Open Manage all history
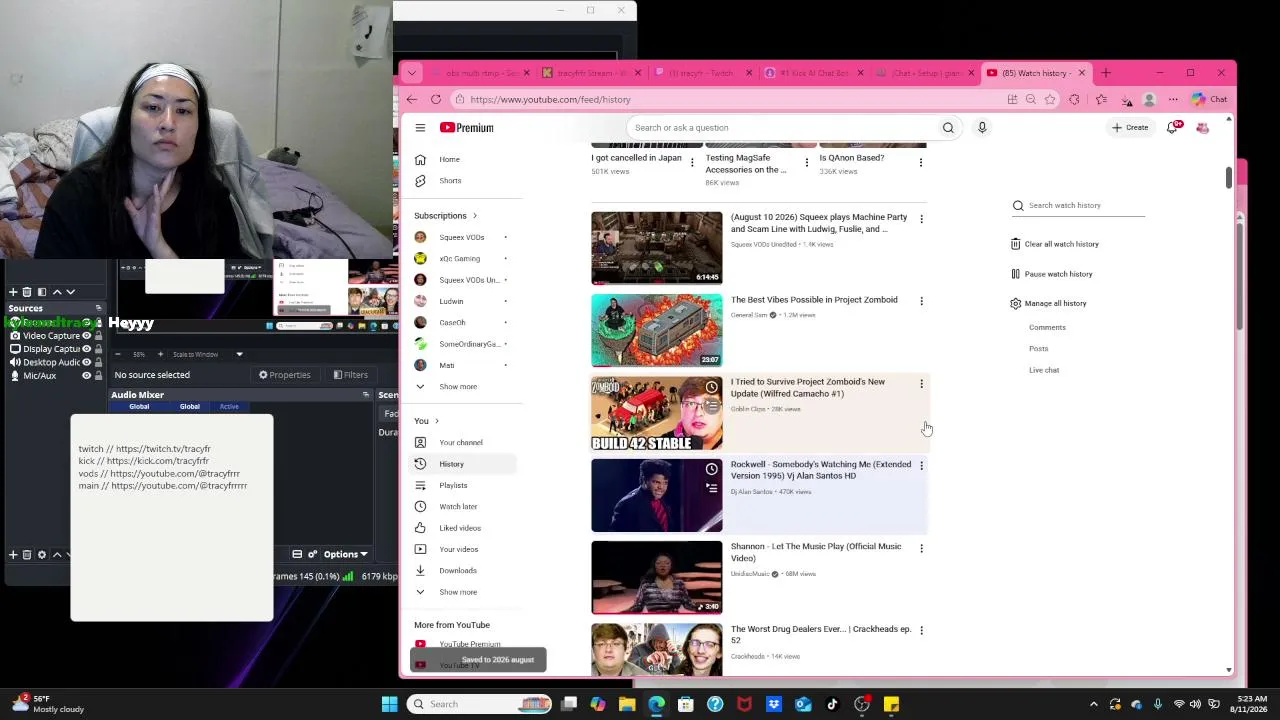 pos(1048,304)
